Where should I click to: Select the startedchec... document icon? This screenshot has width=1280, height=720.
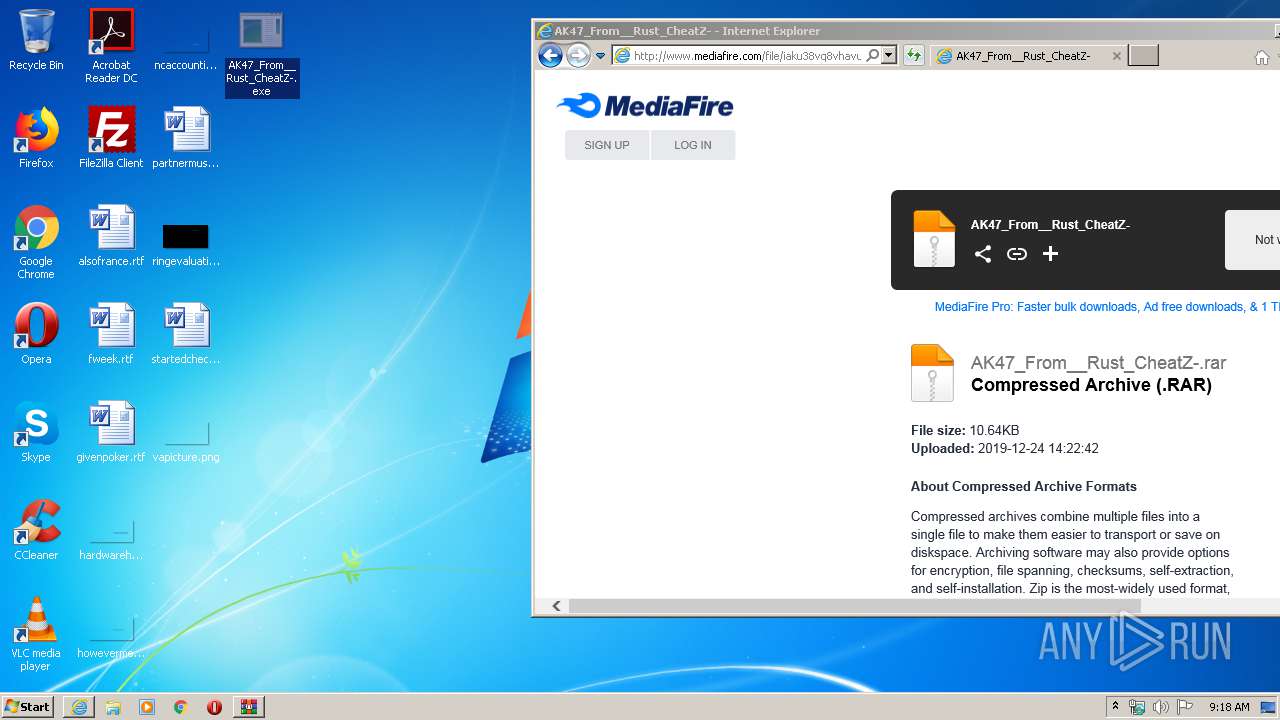coord(186,334)
